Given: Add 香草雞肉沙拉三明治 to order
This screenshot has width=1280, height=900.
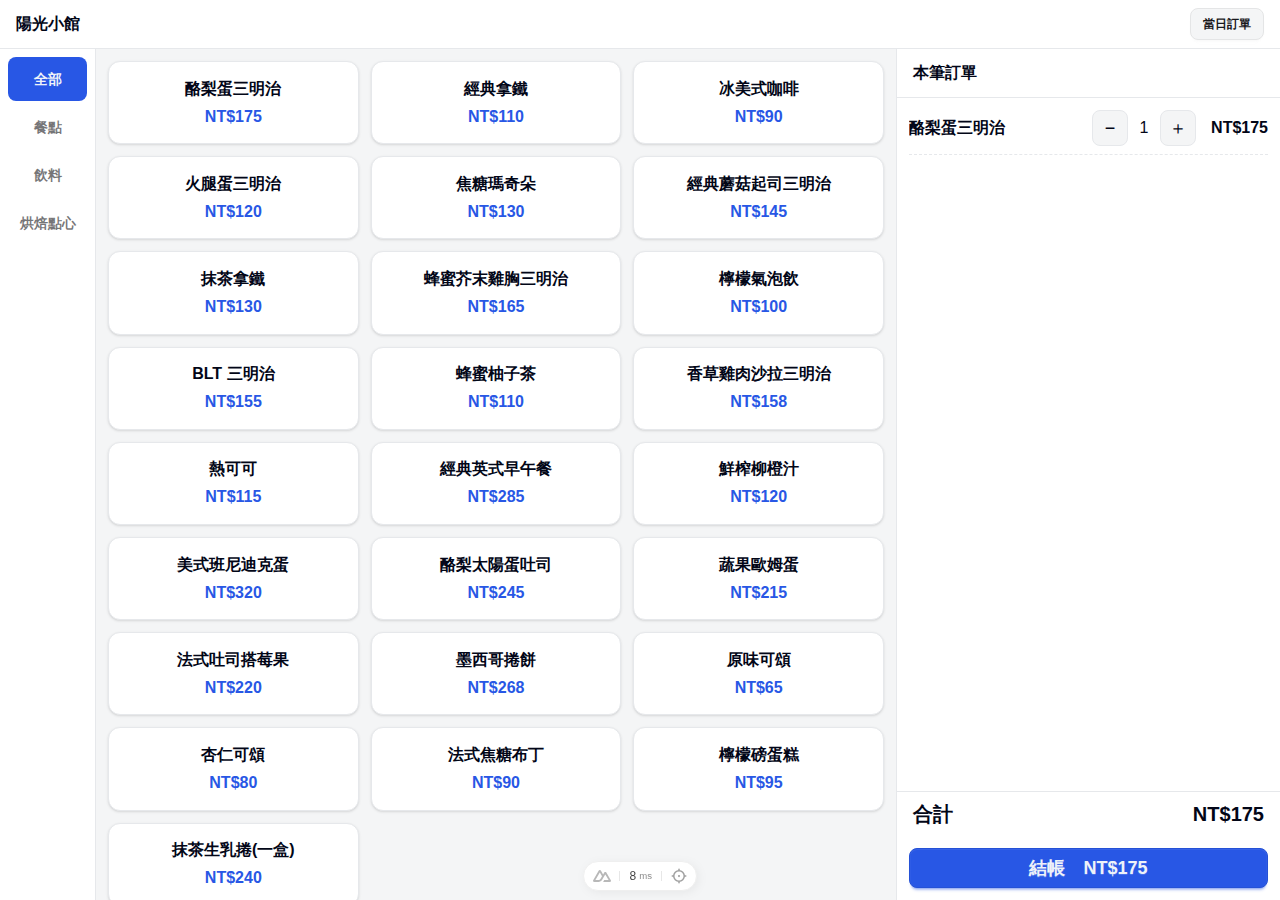Looking at the screenshot, I should [758, 388].
